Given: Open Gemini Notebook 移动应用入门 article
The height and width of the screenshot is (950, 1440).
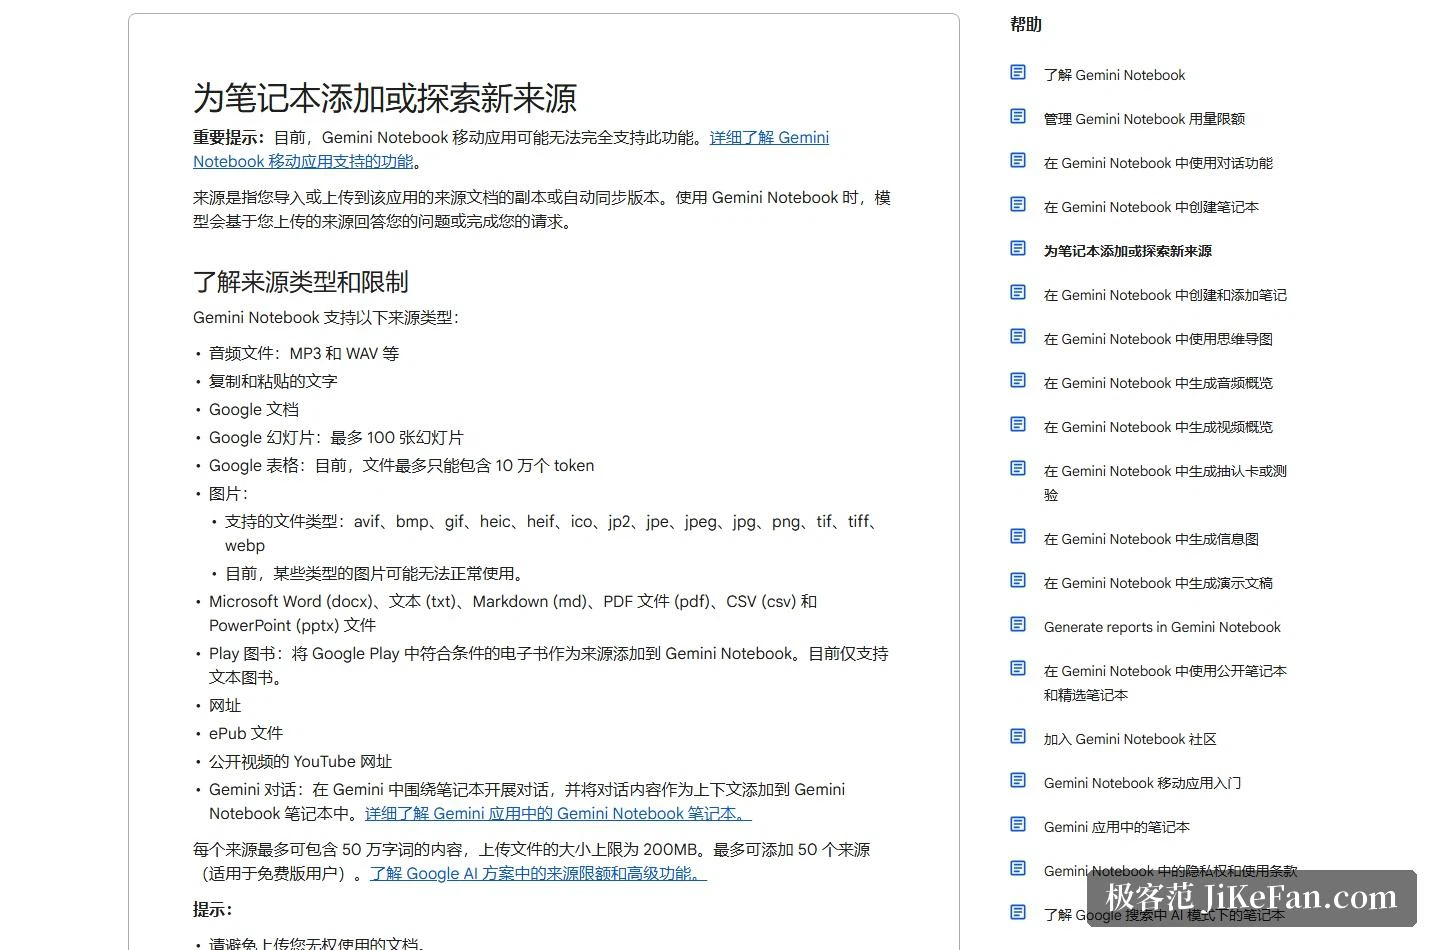Looking at the screenshot, I should point(1142,783).
